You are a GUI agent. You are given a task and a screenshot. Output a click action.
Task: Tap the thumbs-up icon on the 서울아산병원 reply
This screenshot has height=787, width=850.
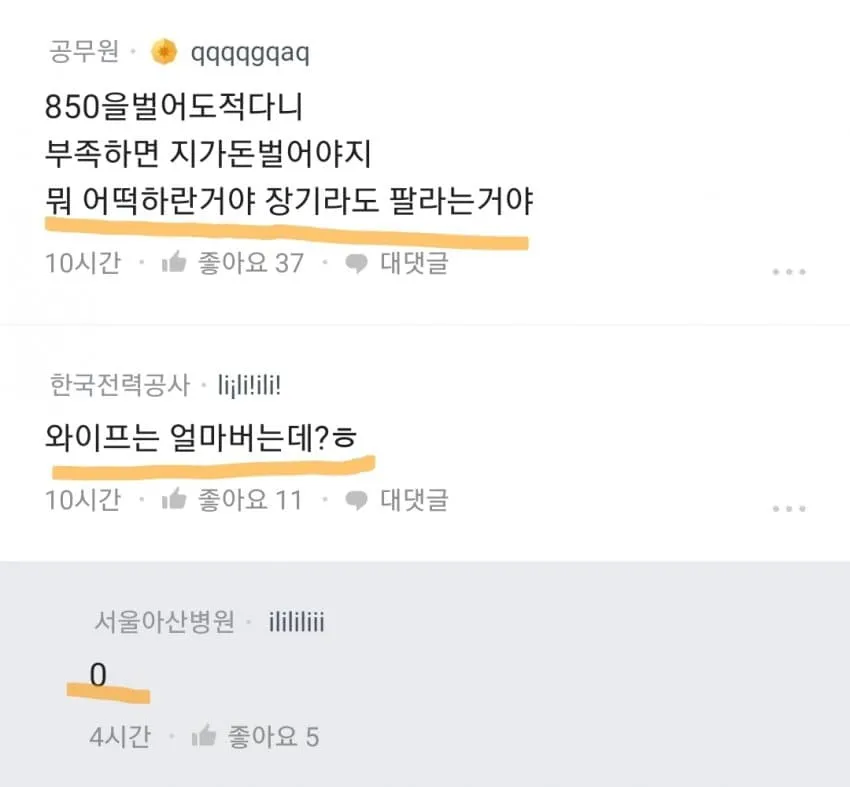pyautogui.click(x=204, y=737)
